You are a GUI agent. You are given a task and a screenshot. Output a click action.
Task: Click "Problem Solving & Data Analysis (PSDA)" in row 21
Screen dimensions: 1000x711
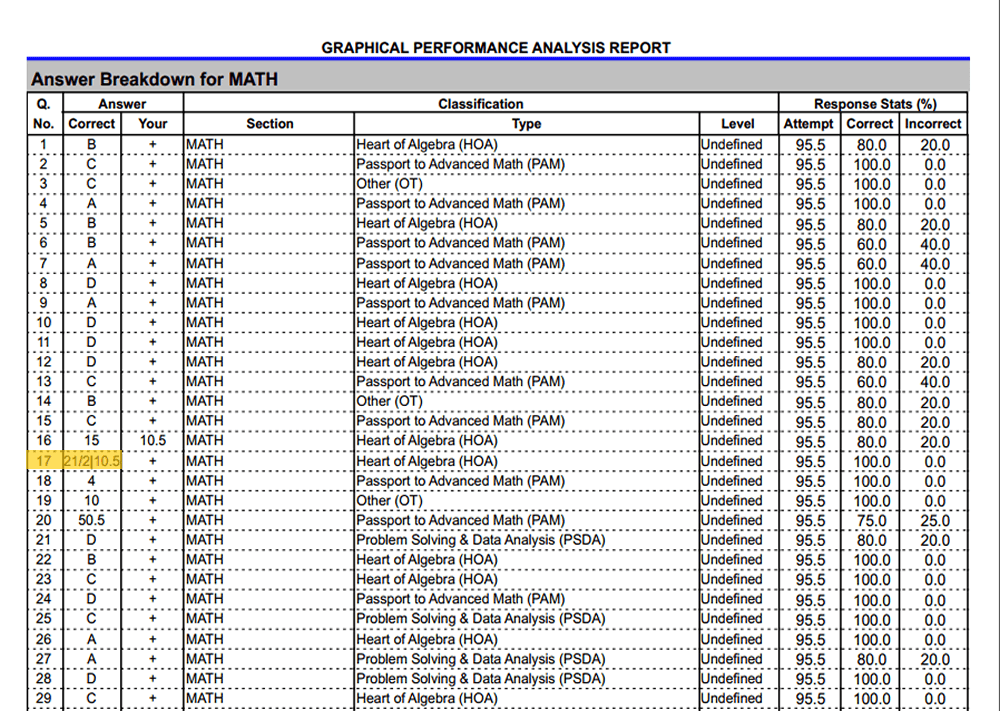pos(480,540)
